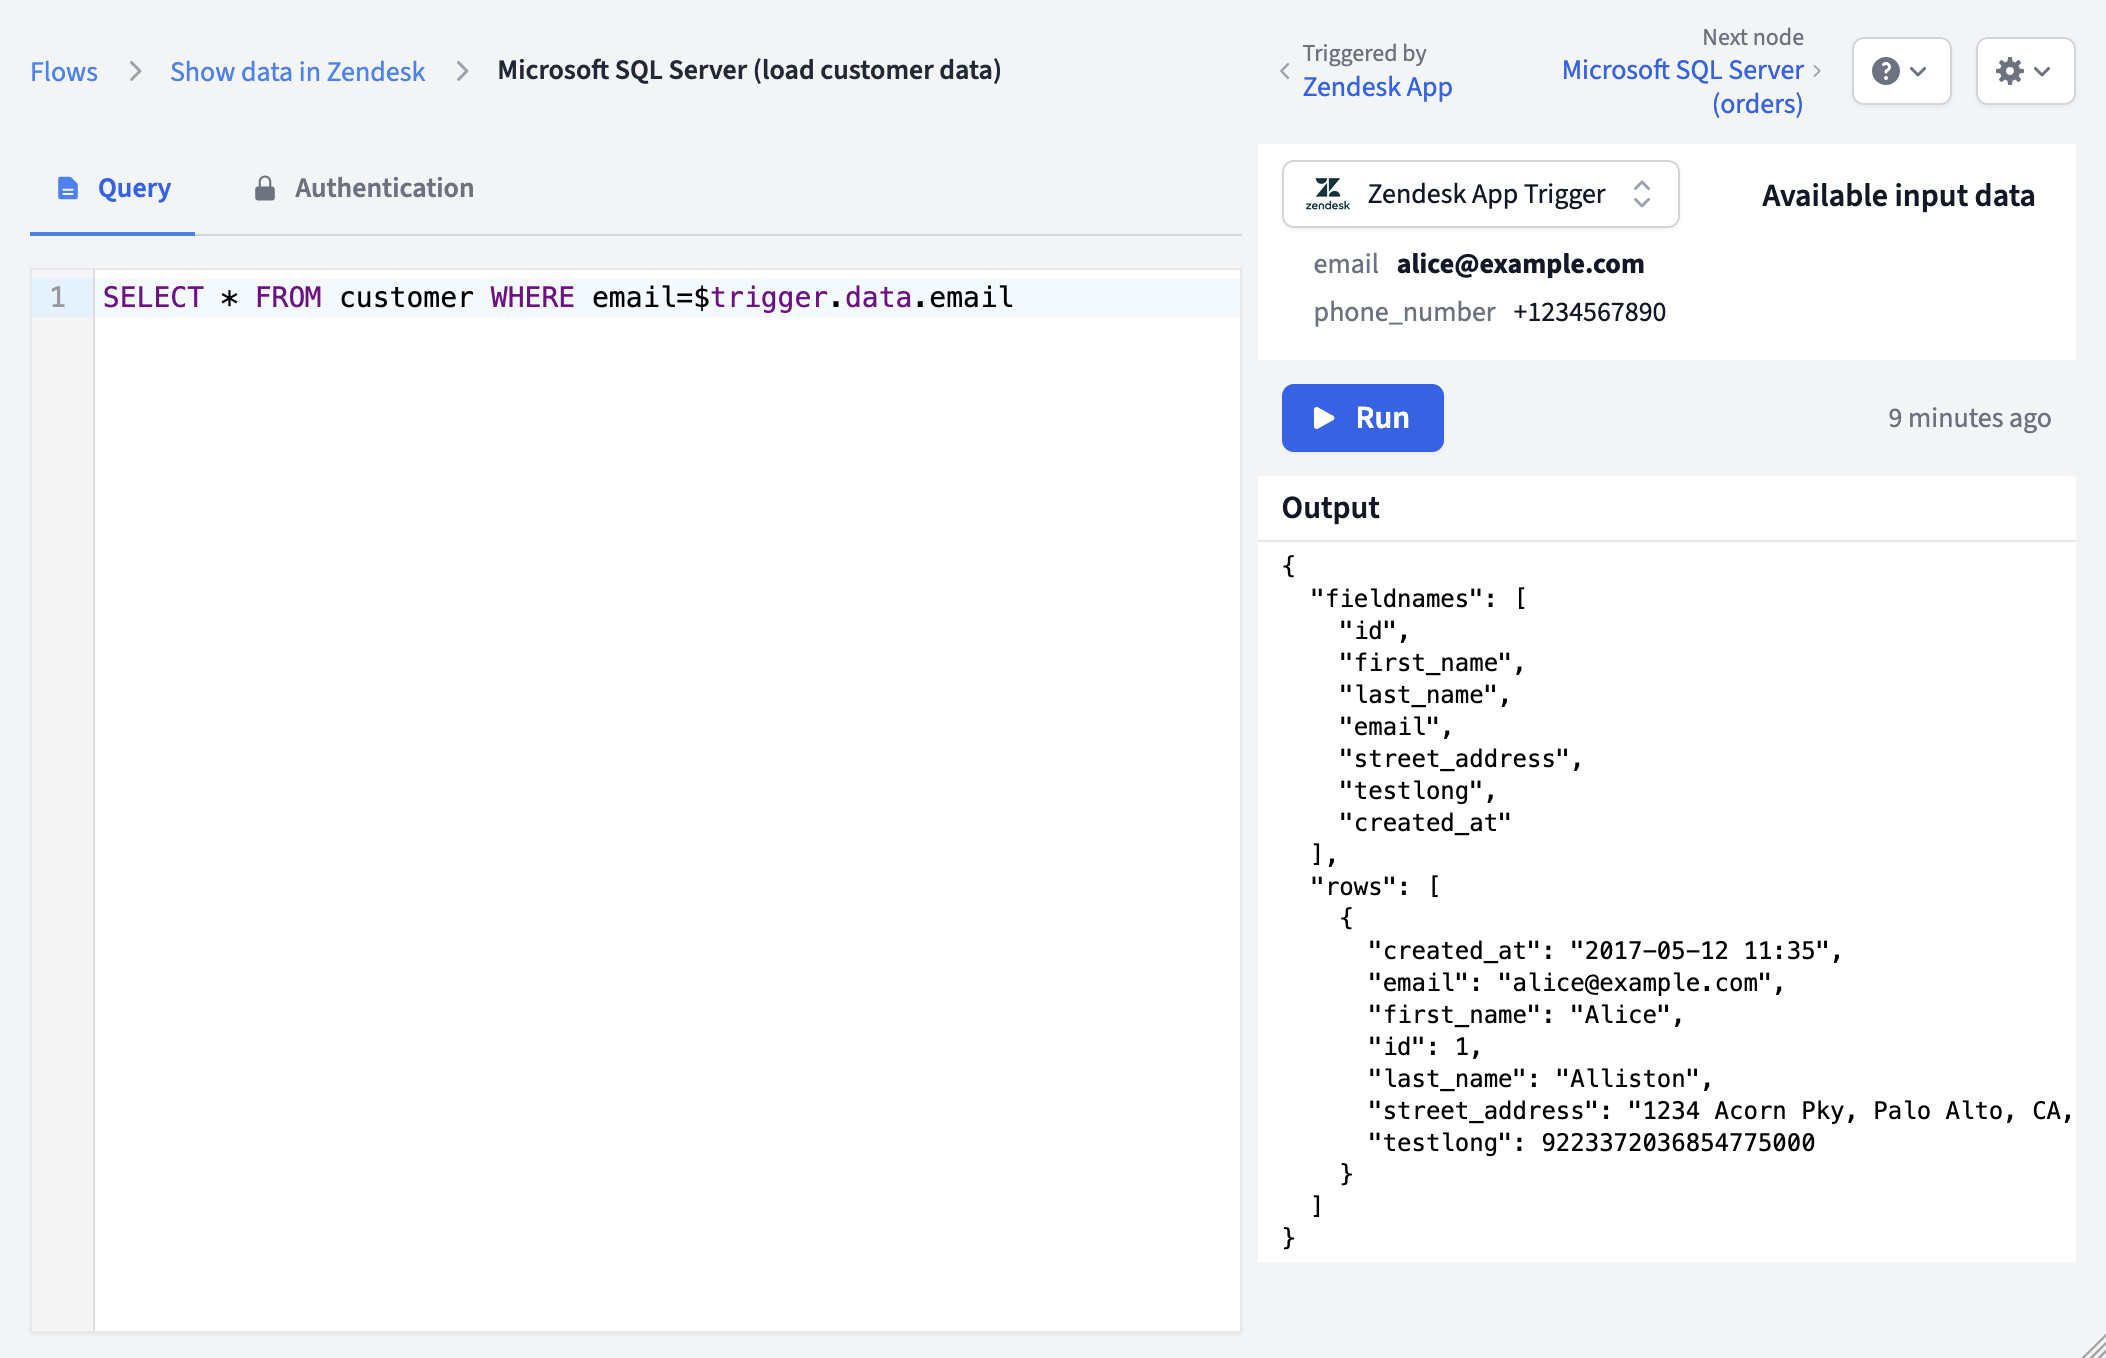Click the document icon on Query tab

click(68, 188)
